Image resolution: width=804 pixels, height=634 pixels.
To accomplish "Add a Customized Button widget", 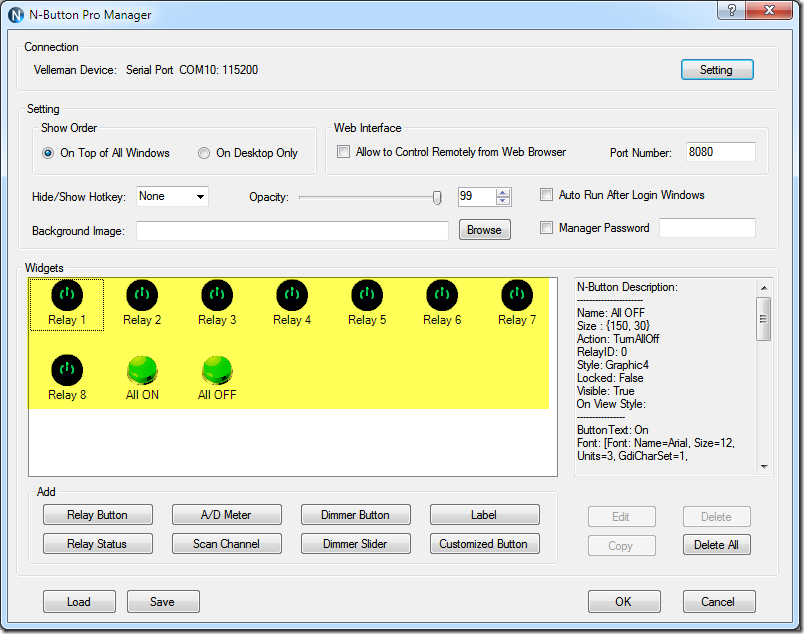I will coord(485,544).
